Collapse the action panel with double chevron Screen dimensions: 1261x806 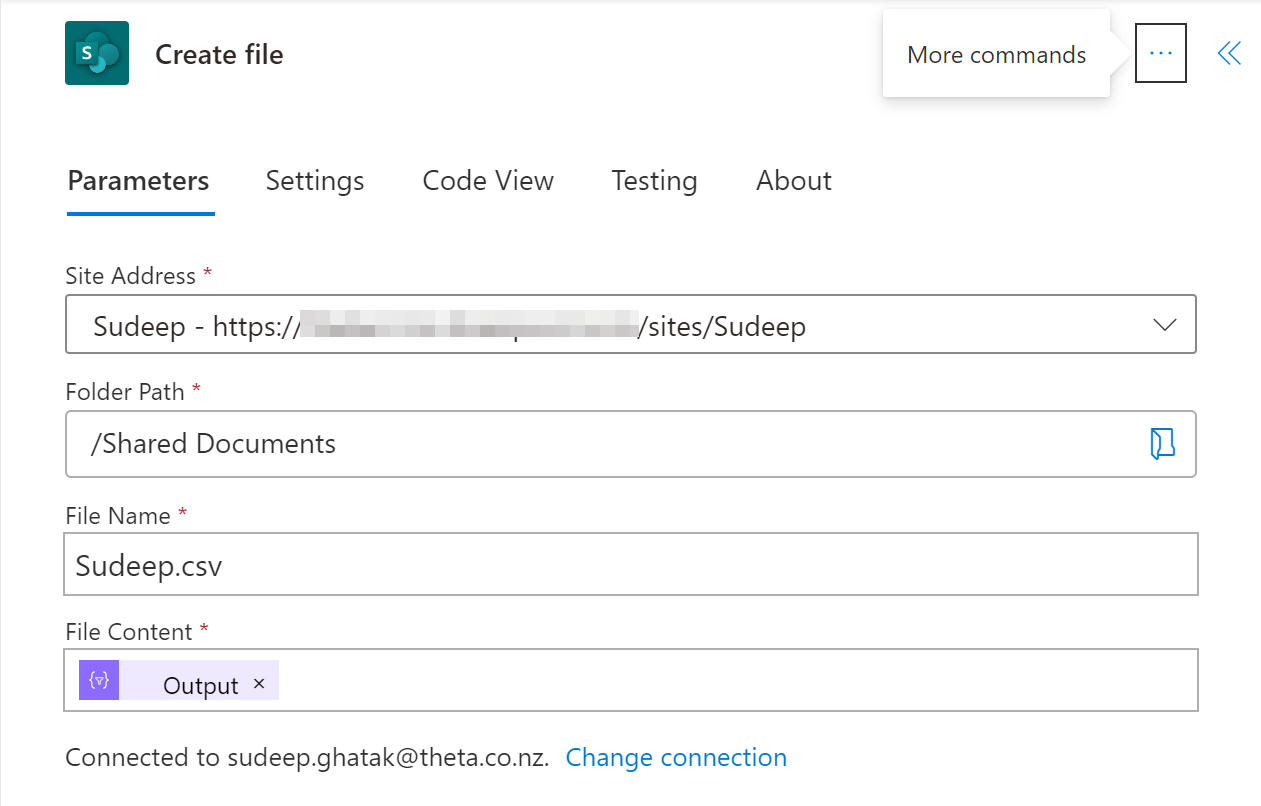1228,53
